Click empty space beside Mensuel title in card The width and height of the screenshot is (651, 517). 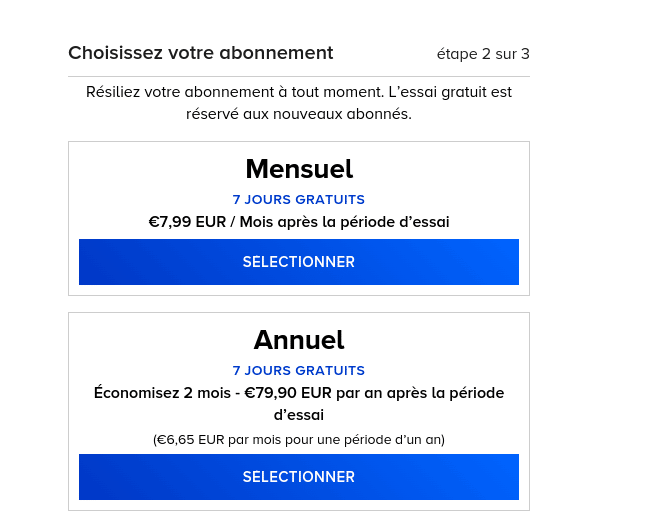pyautogui.click(x=436, y=169)
